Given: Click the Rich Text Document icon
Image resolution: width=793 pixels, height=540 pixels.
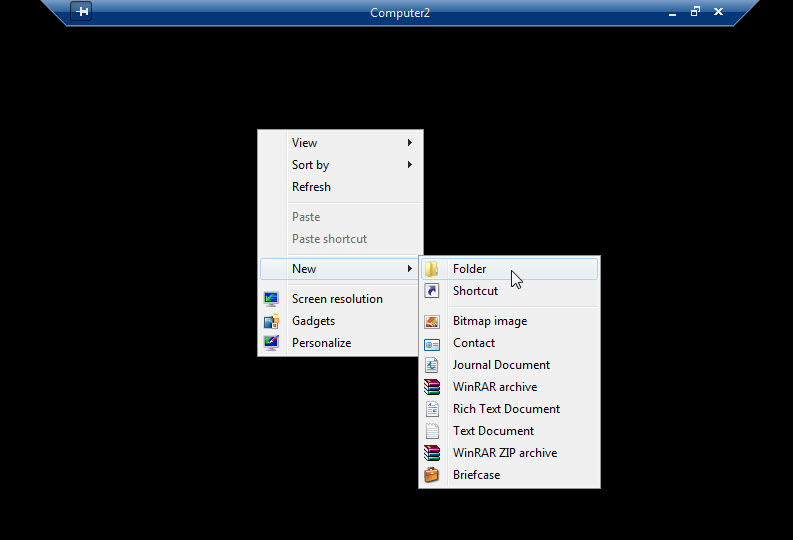Looking at the screenshot, I should tap(432, 409).
